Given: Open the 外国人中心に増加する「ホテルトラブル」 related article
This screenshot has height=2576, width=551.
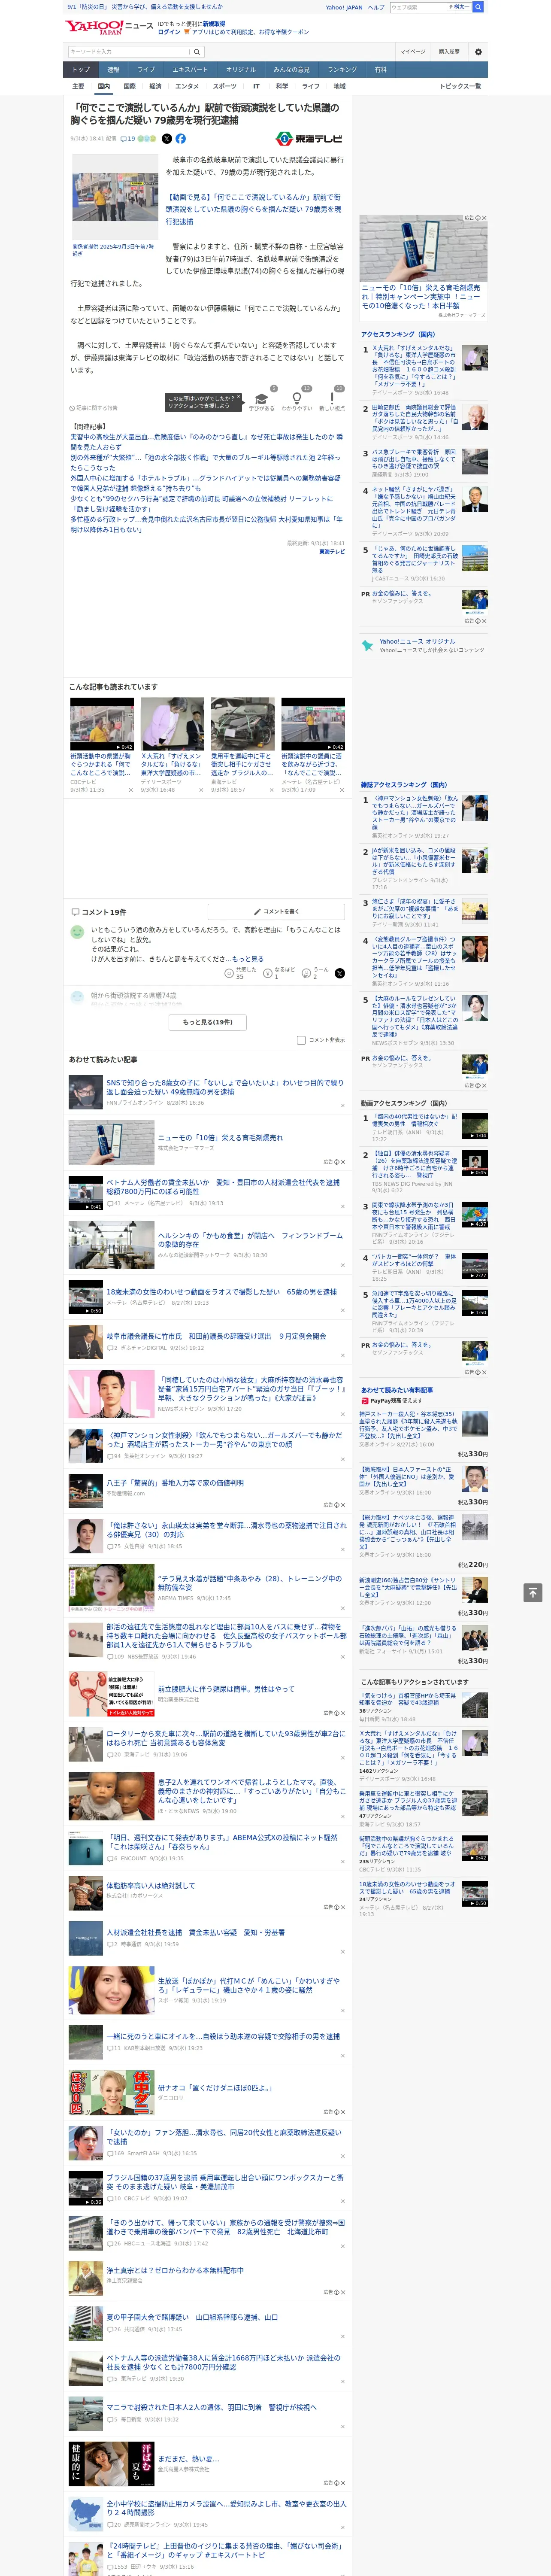Looking at the screenshot, I should click(205, 483).
